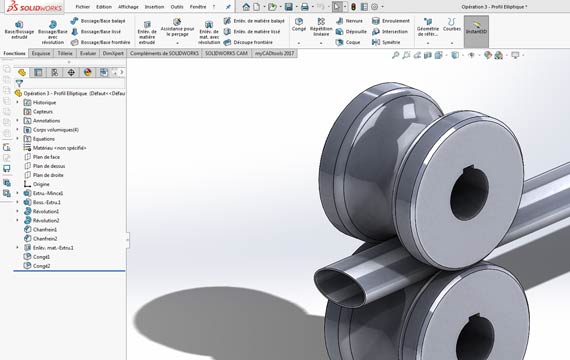Screen dimensions: 570x360
Task: Select Répétition linéaire tool
Action: (321, 27)
